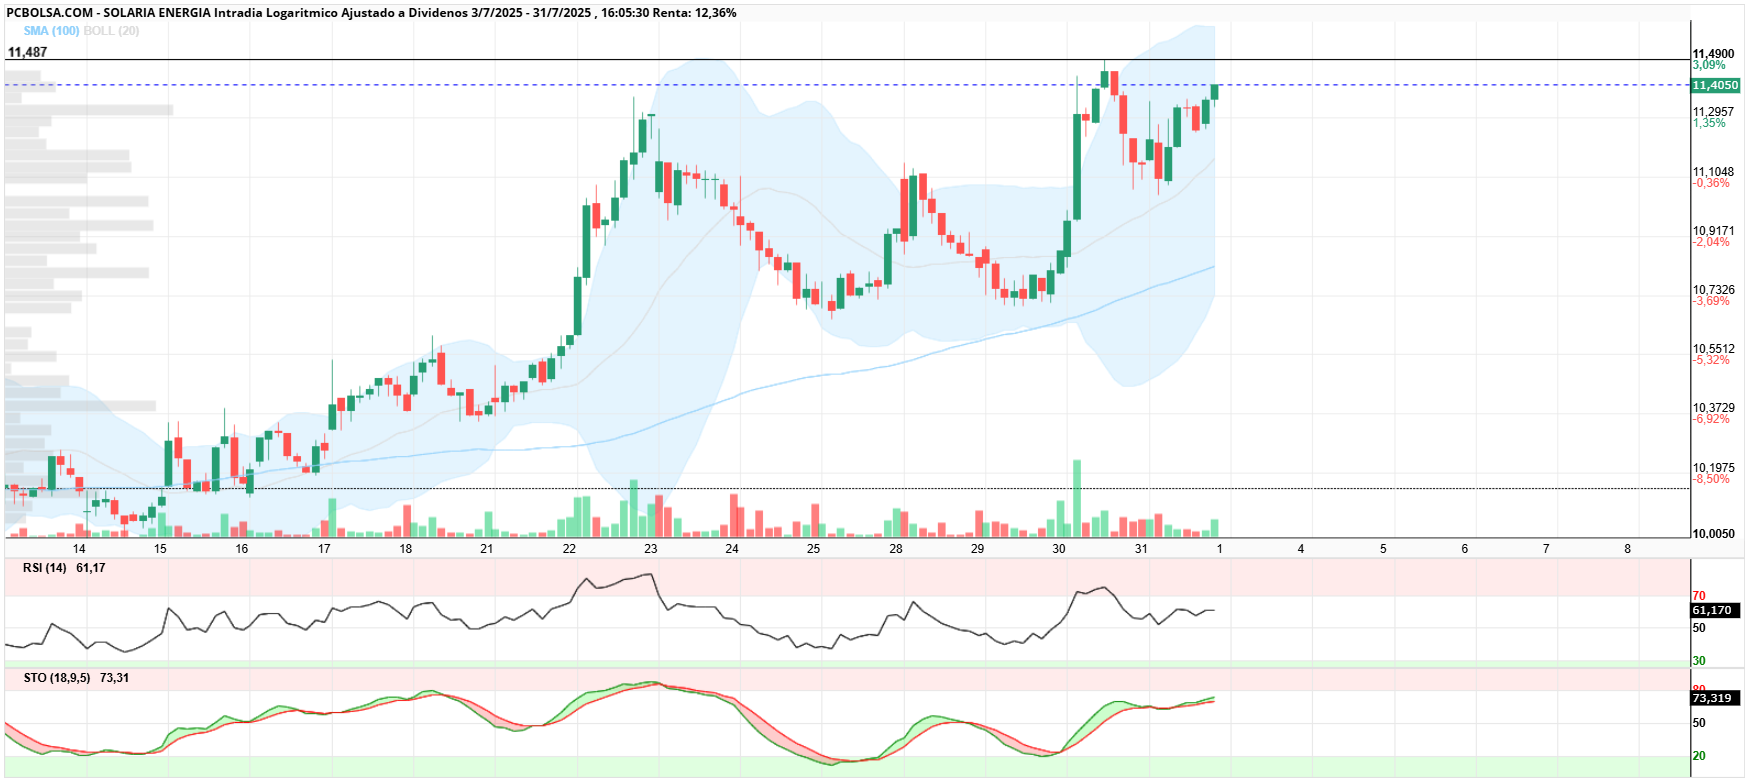
Task: Select date 24 on the time axis
Action: tap(732, 548)
